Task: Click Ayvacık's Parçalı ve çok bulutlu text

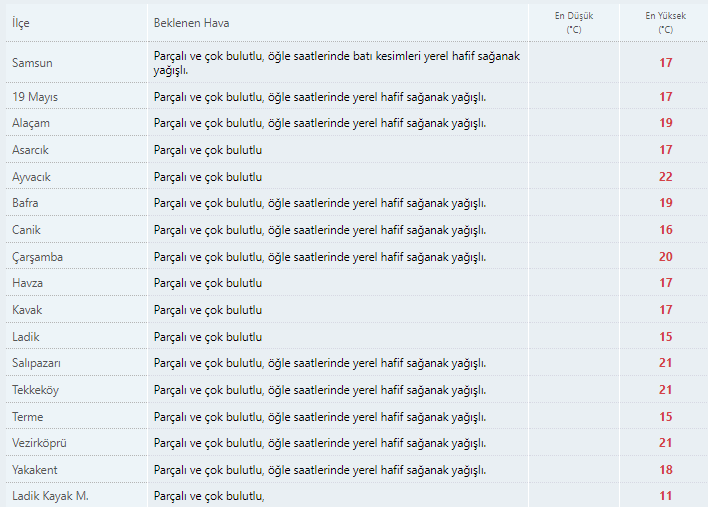Action: [x=208, y=177]
